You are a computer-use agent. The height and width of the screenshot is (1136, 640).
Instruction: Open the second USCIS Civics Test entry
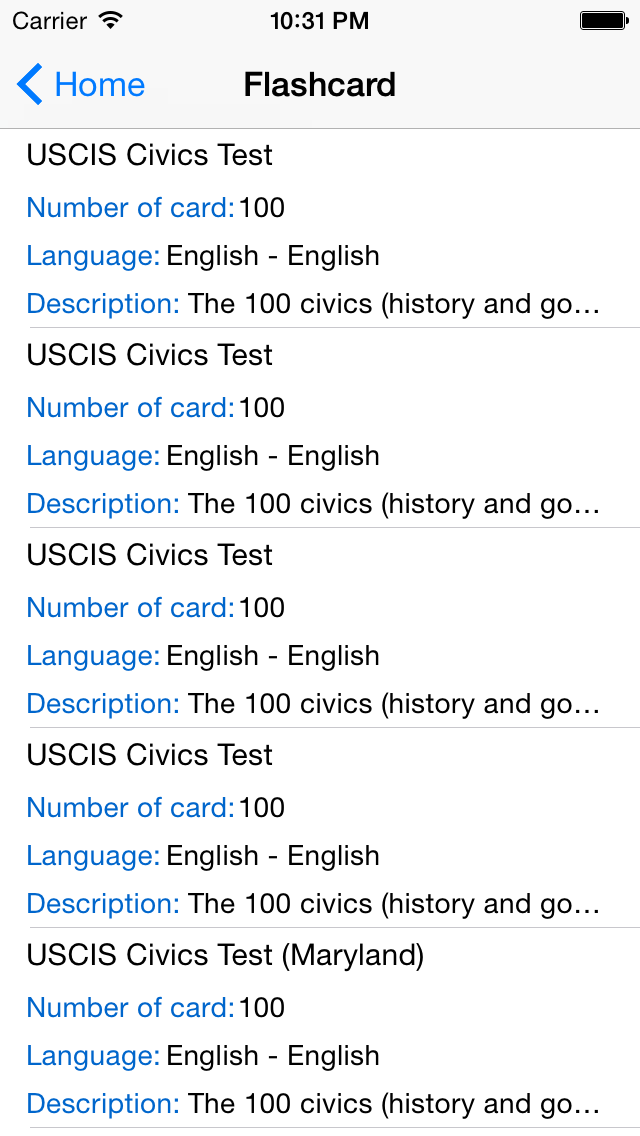coord(150,355)
